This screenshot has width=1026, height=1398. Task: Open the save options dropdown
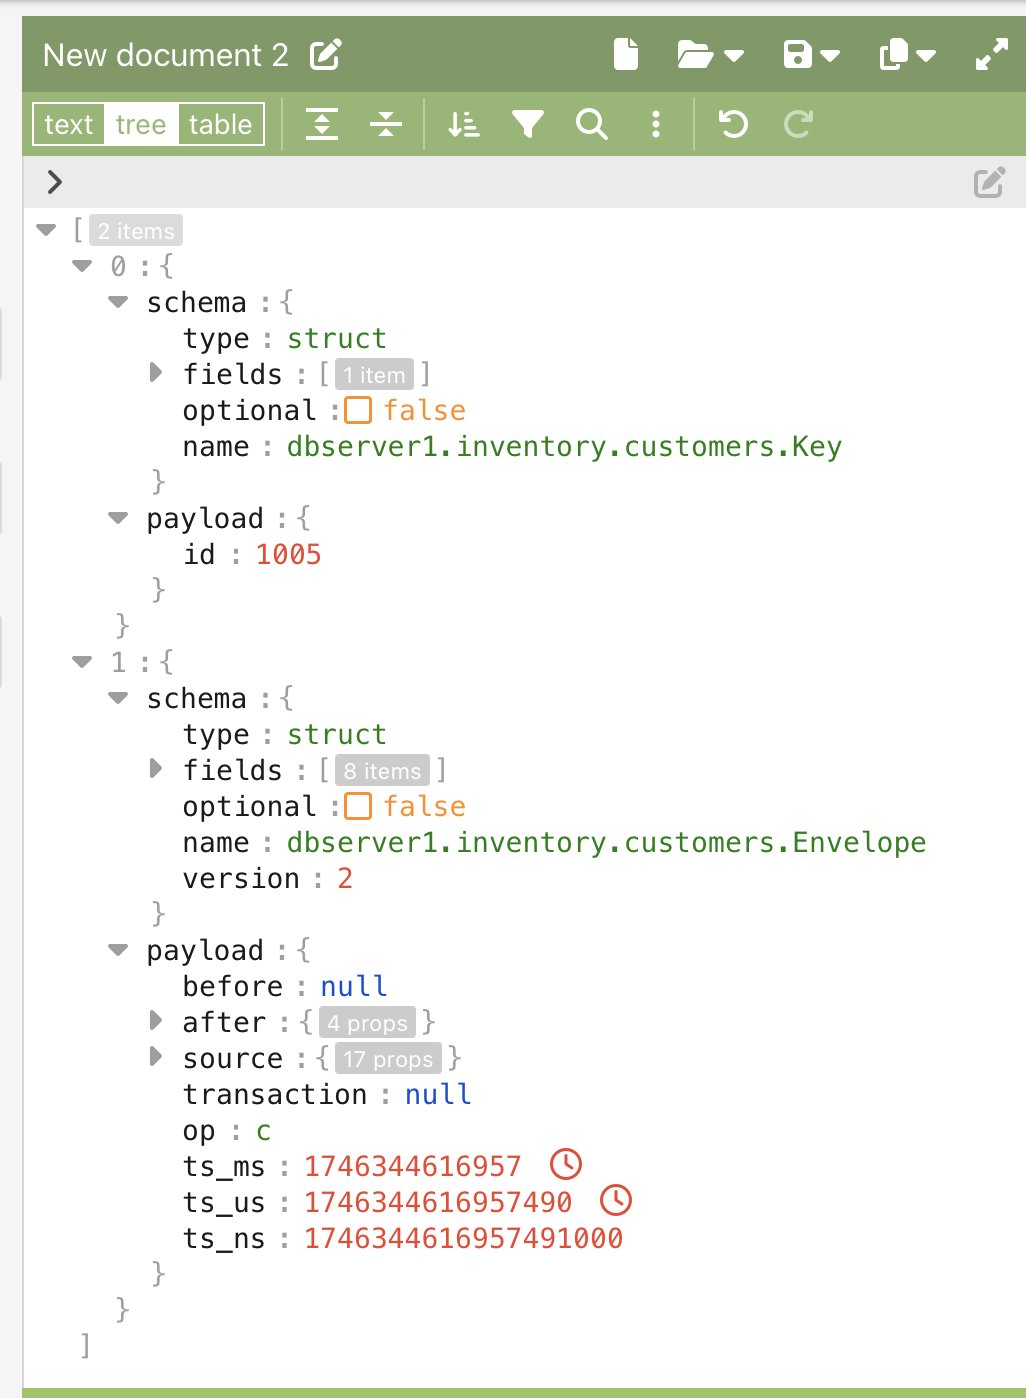pos(811,55)
